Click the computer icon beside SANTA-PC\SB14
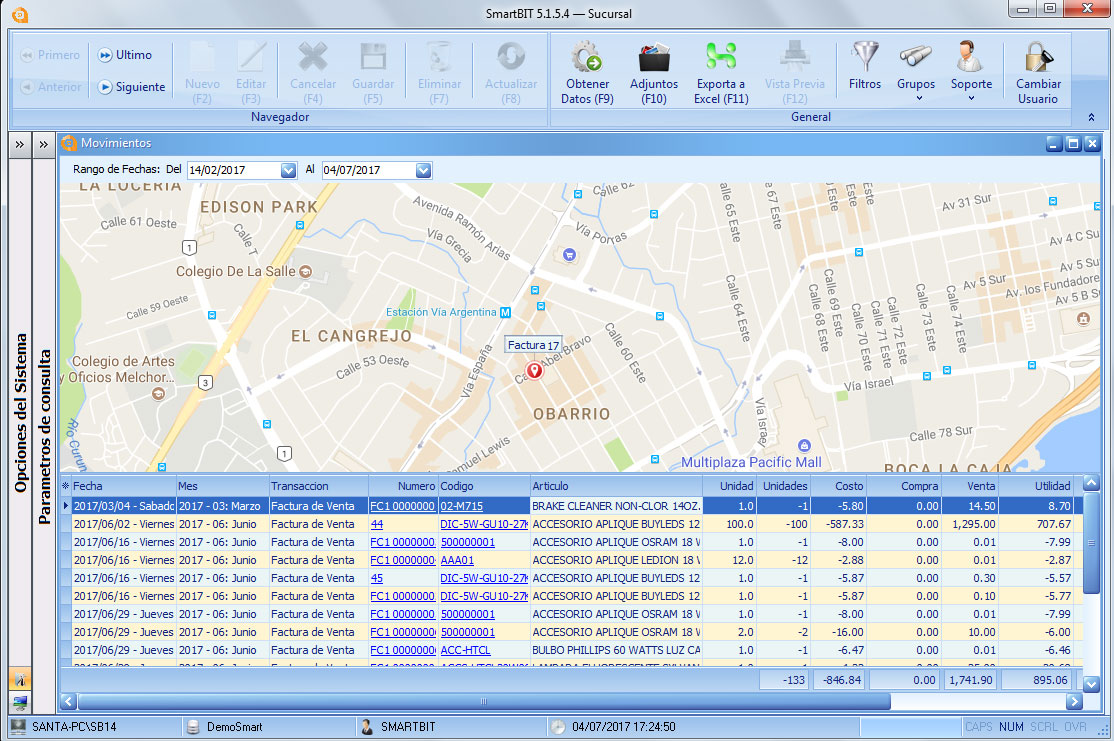This screenshot has width=1114, height=741. 18,727
